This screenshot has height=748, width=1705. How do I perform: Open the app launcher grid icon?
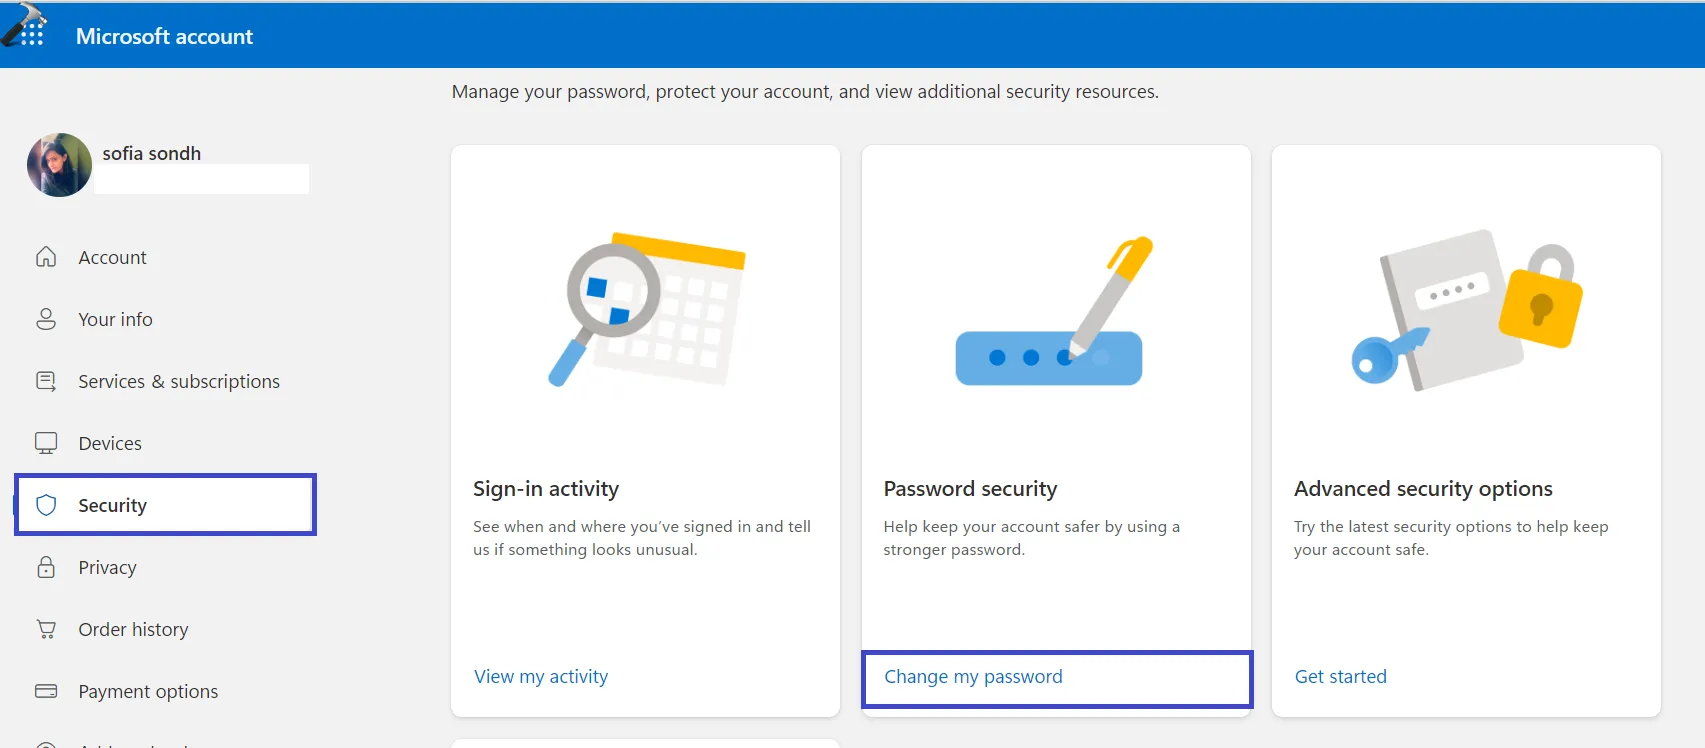32,36
